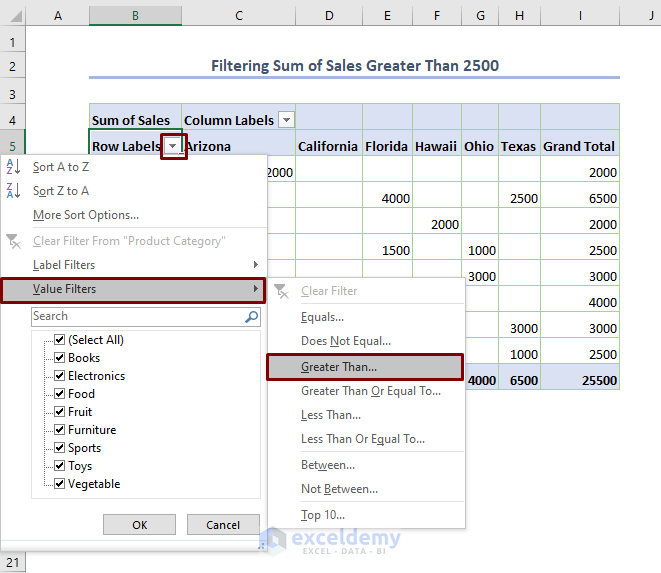Uncheck the Books checkbox

[60, 358]
